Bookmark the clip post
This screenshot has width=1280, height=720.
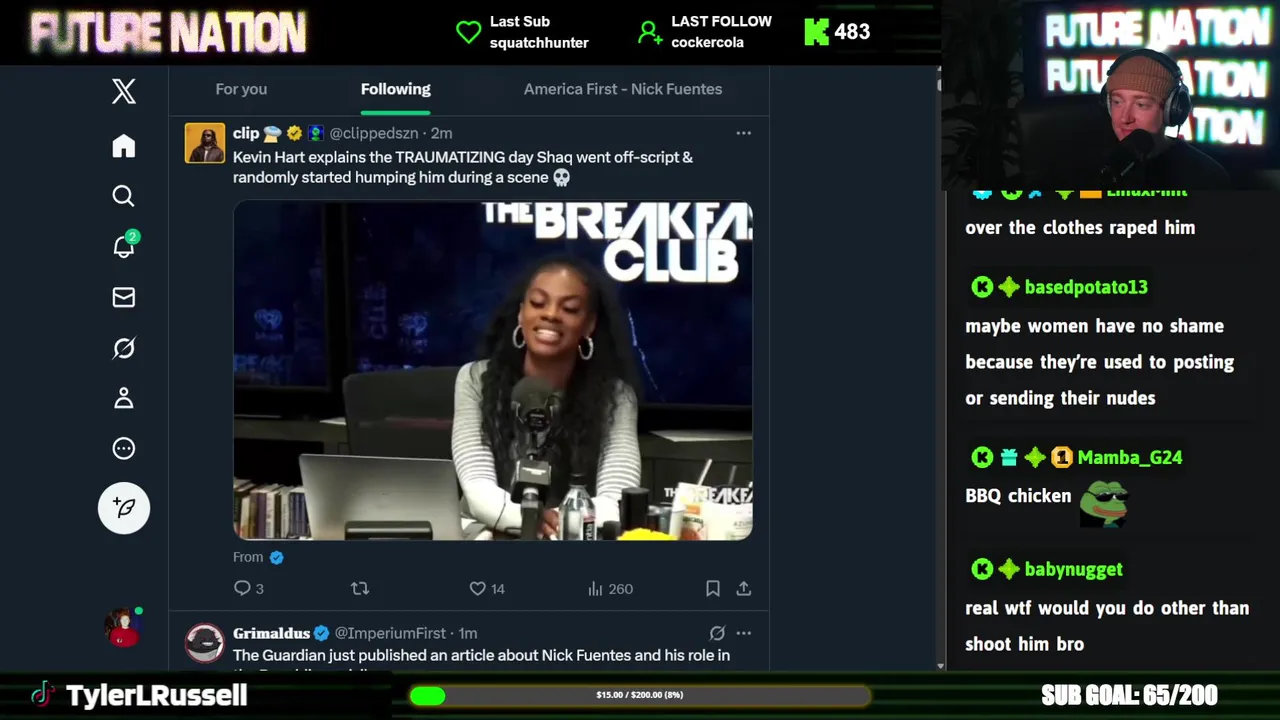[x=713, y=589]
